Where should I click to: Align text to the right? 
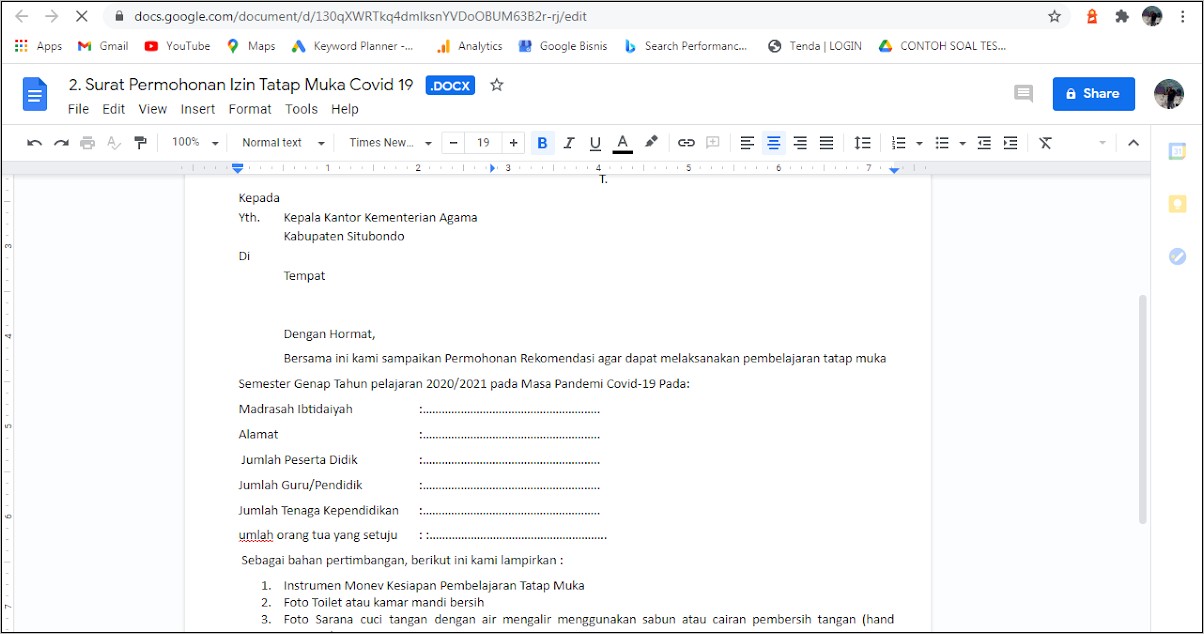click(800, 143)
